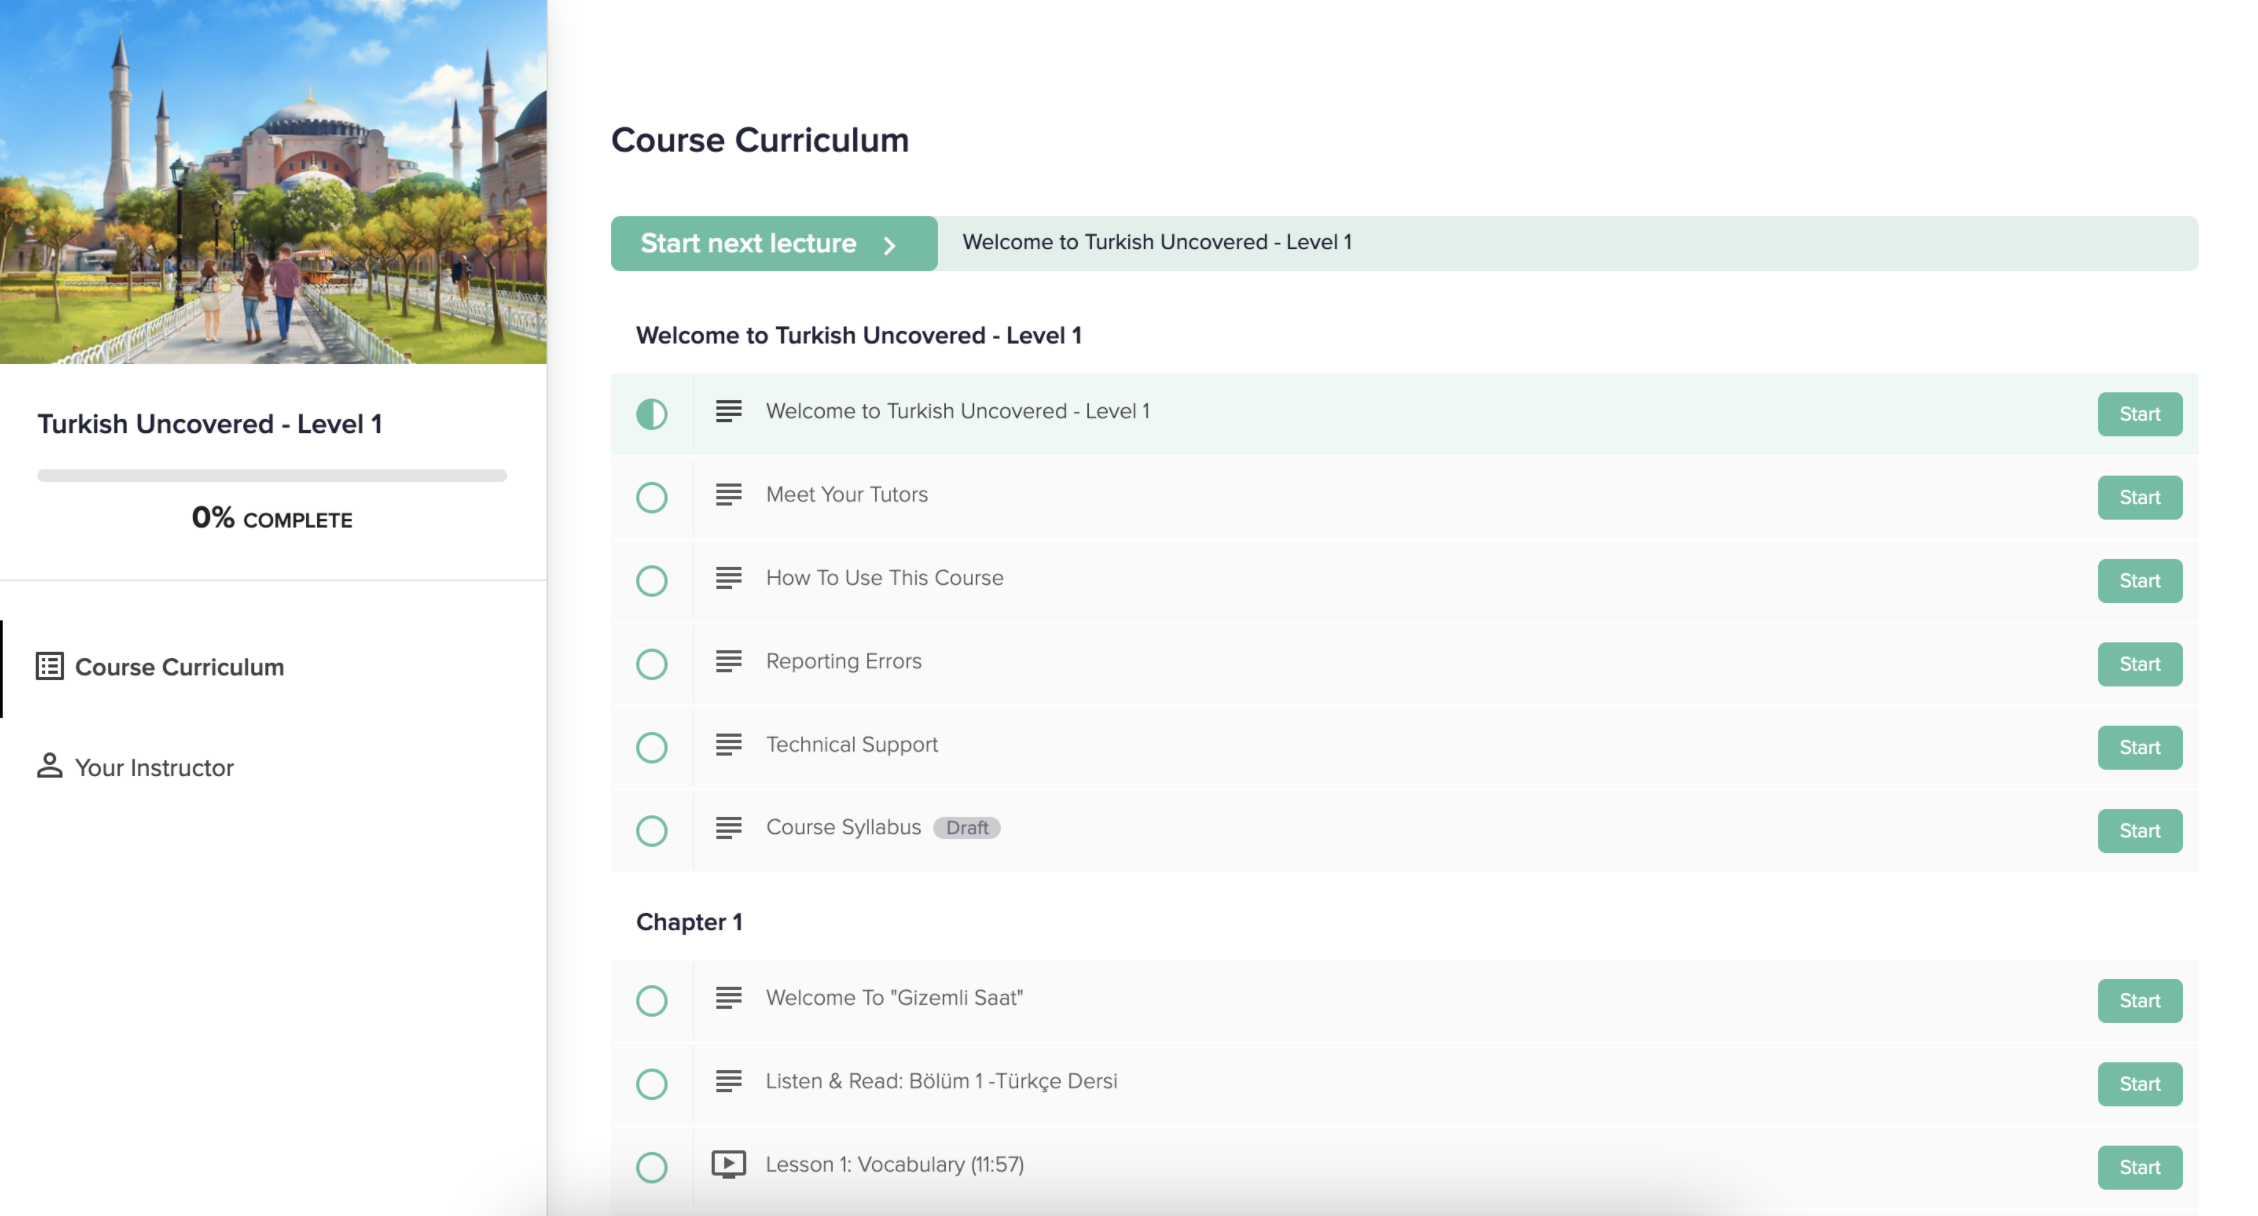This screenshot has width=2258, height=1216.
Task: Toggle completion circle for Lesson 1: Vocabulary
Action: (652, 1167)
